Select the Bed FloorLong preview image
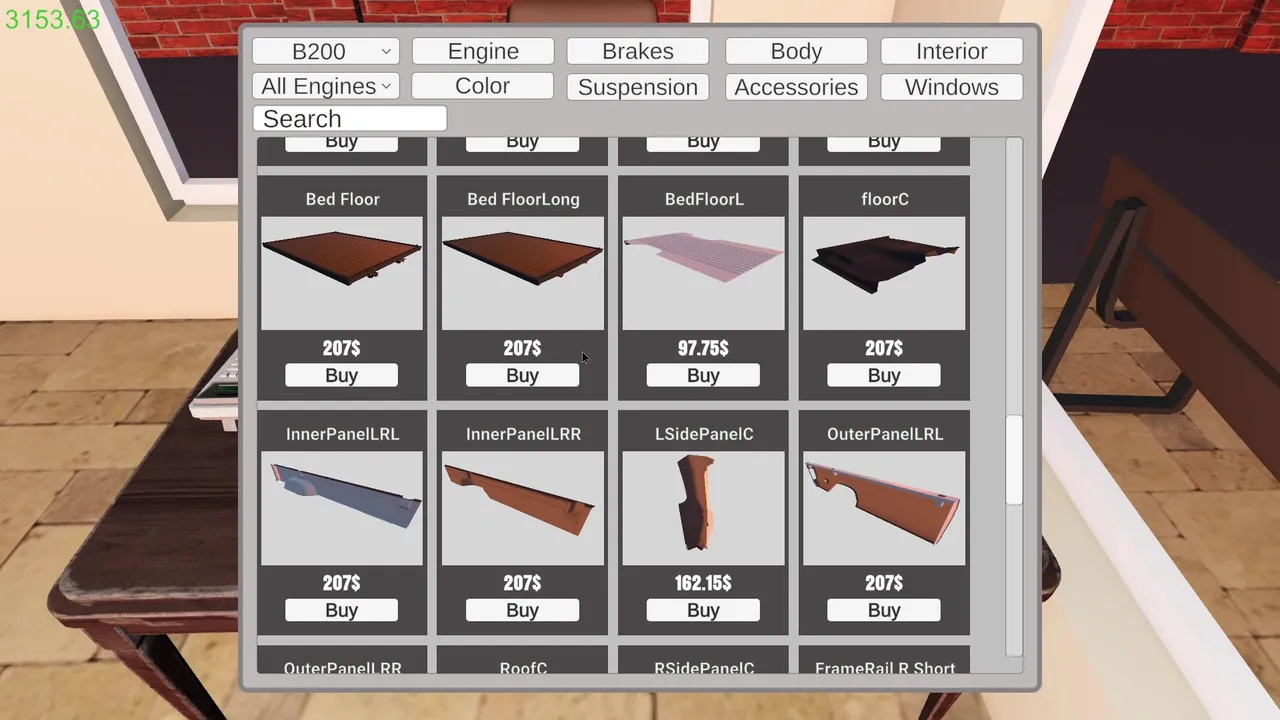Image resolution: width=1280 pixels, height=720 pixels. point(523,273)
